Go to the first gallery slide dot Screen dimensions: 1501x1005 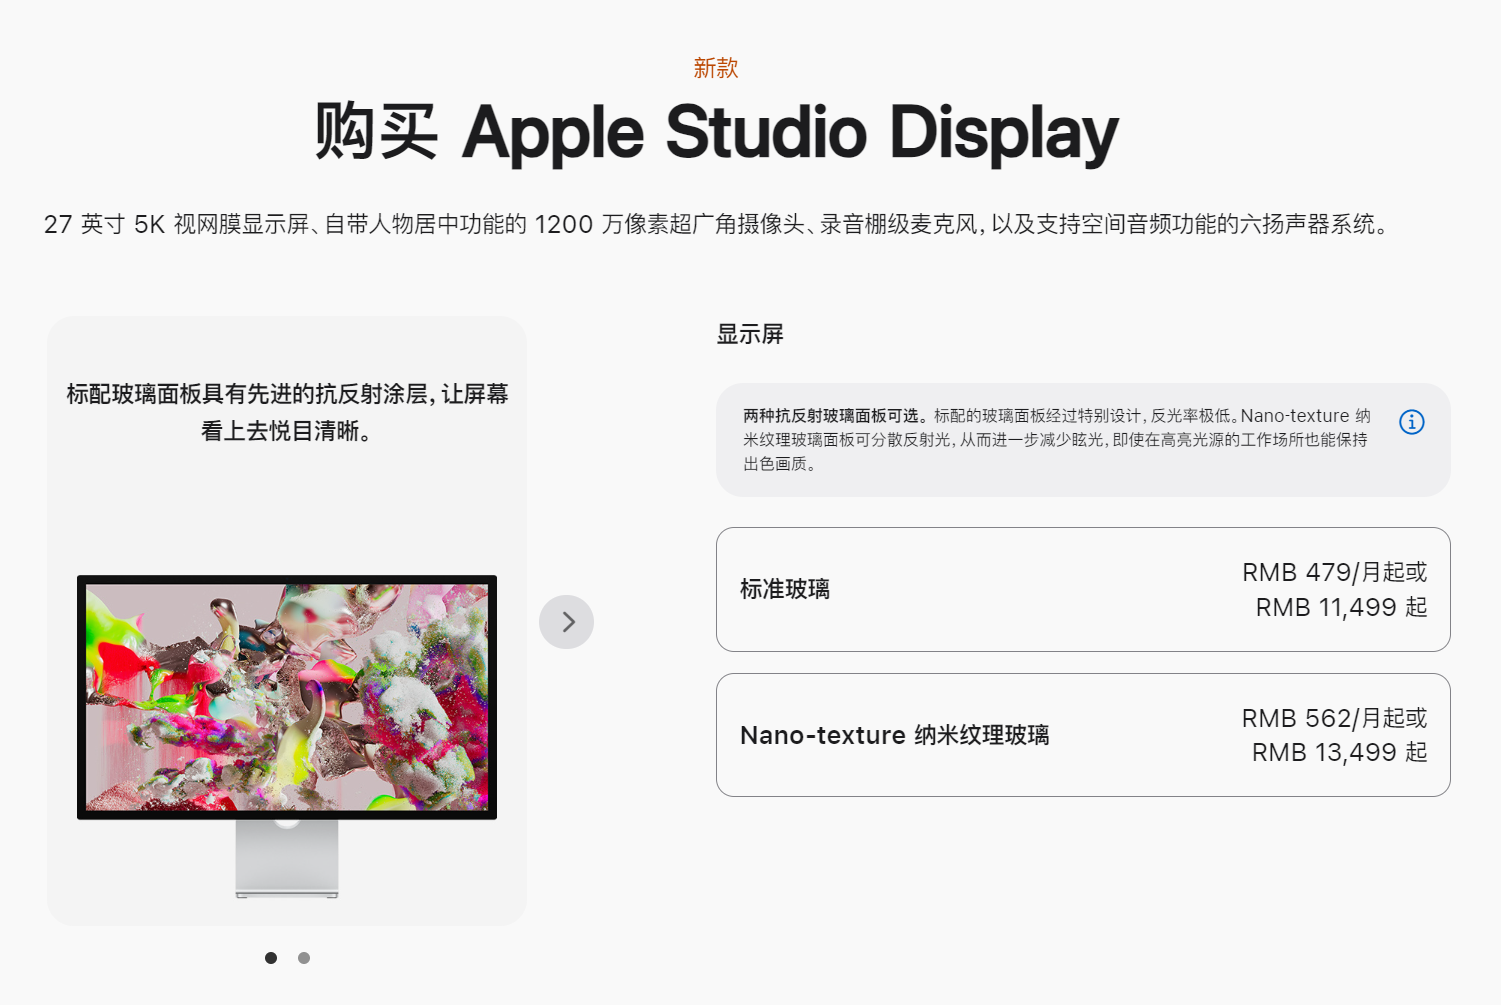pos(271,958)
